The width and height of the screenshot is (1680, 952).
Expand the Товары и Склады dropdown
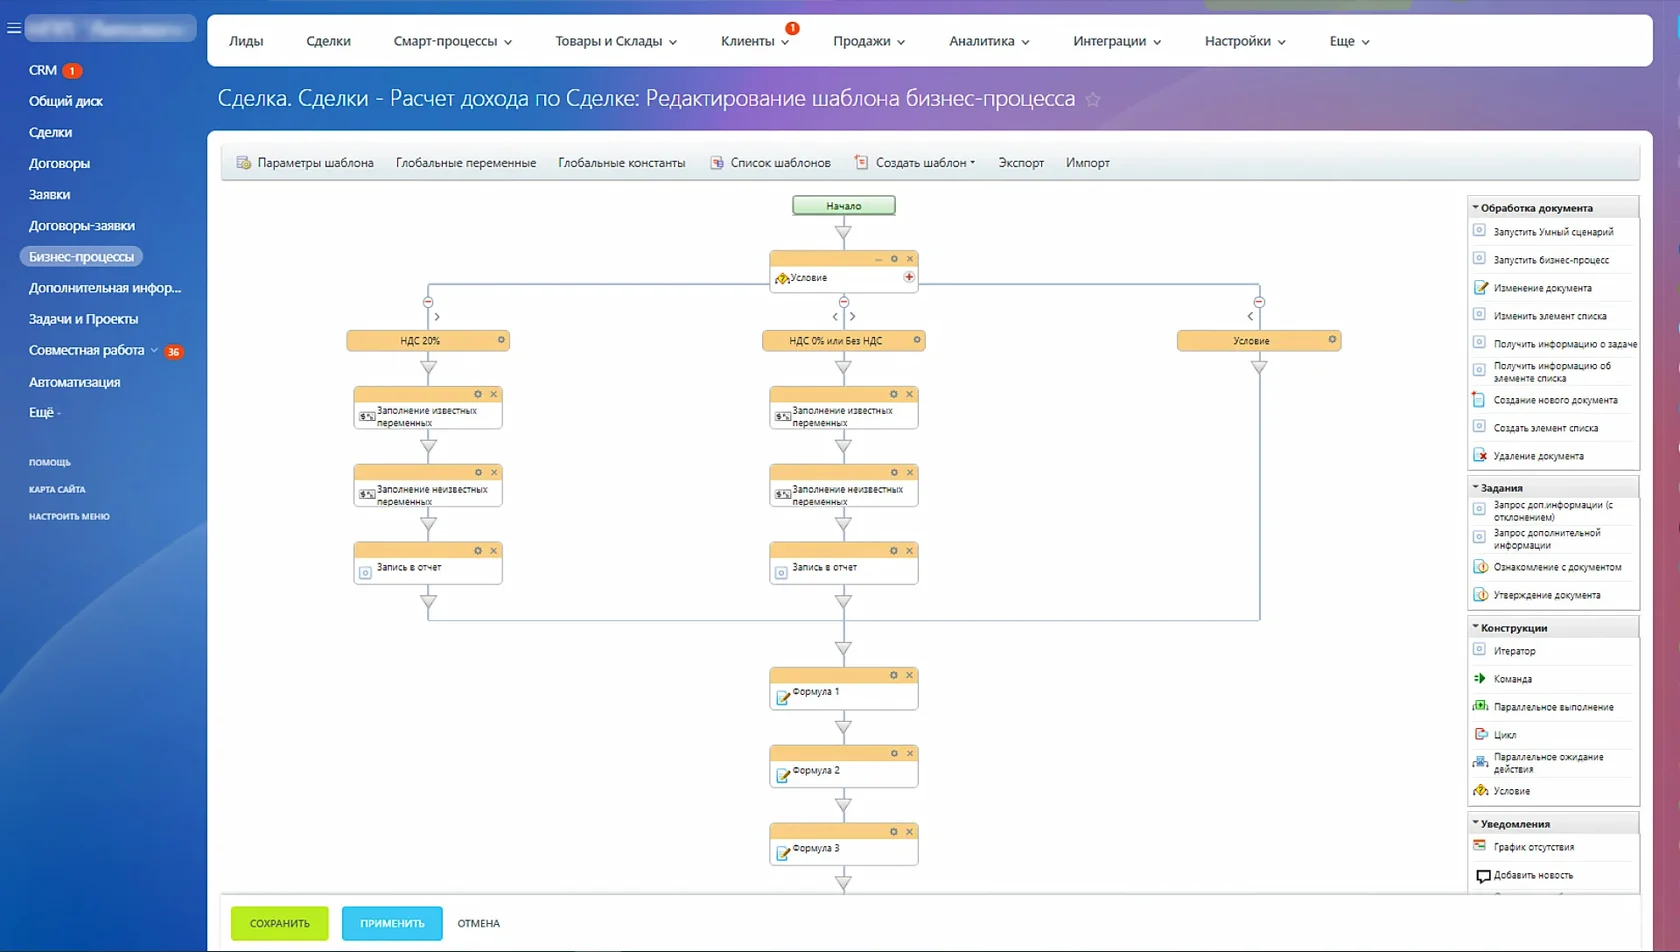pos(673,42)
